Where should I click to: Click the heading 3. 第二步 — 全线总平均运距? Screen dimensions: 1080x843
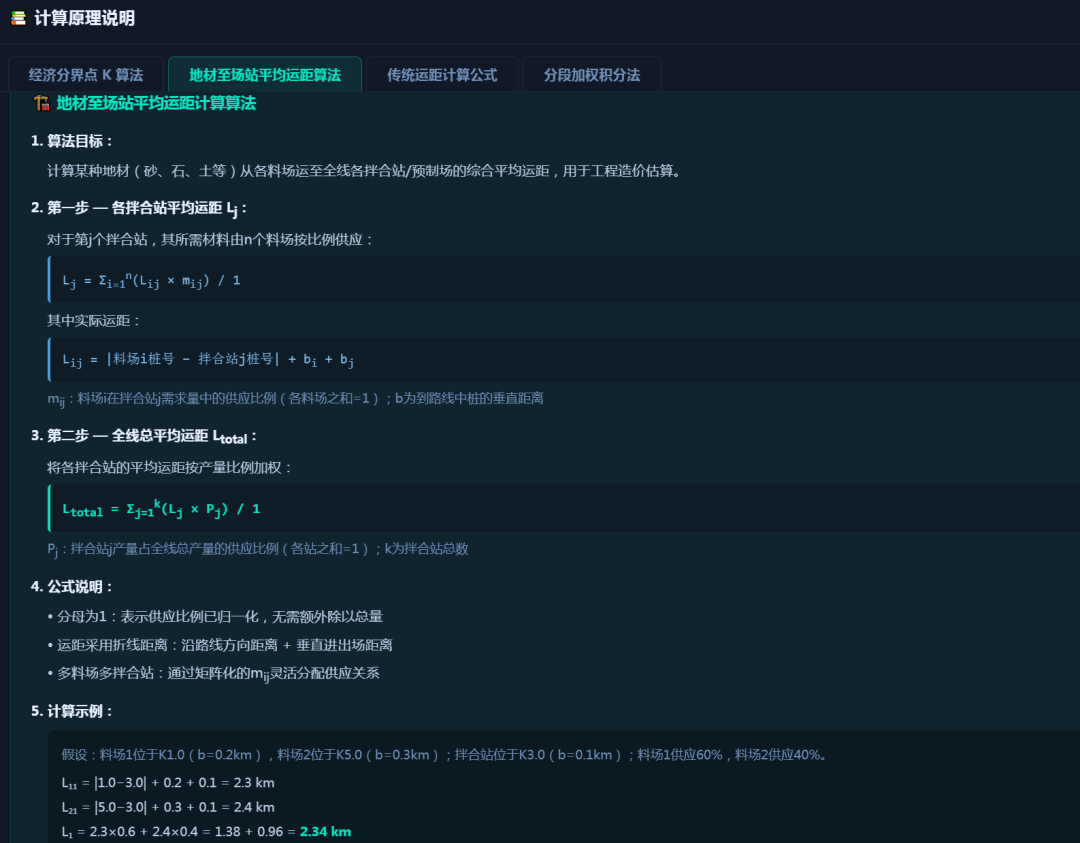[143, 437]
